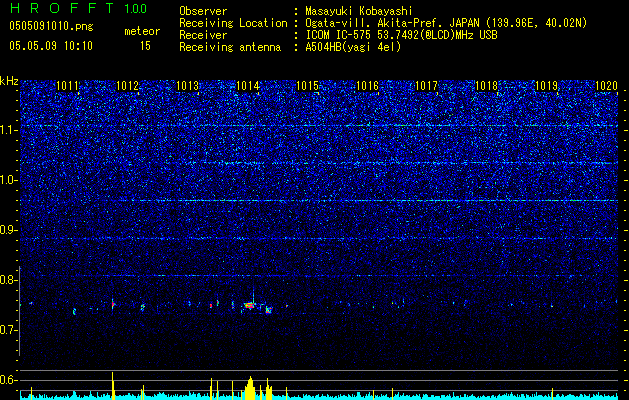Click the Receiving antenna label

[x=230, y=47]
